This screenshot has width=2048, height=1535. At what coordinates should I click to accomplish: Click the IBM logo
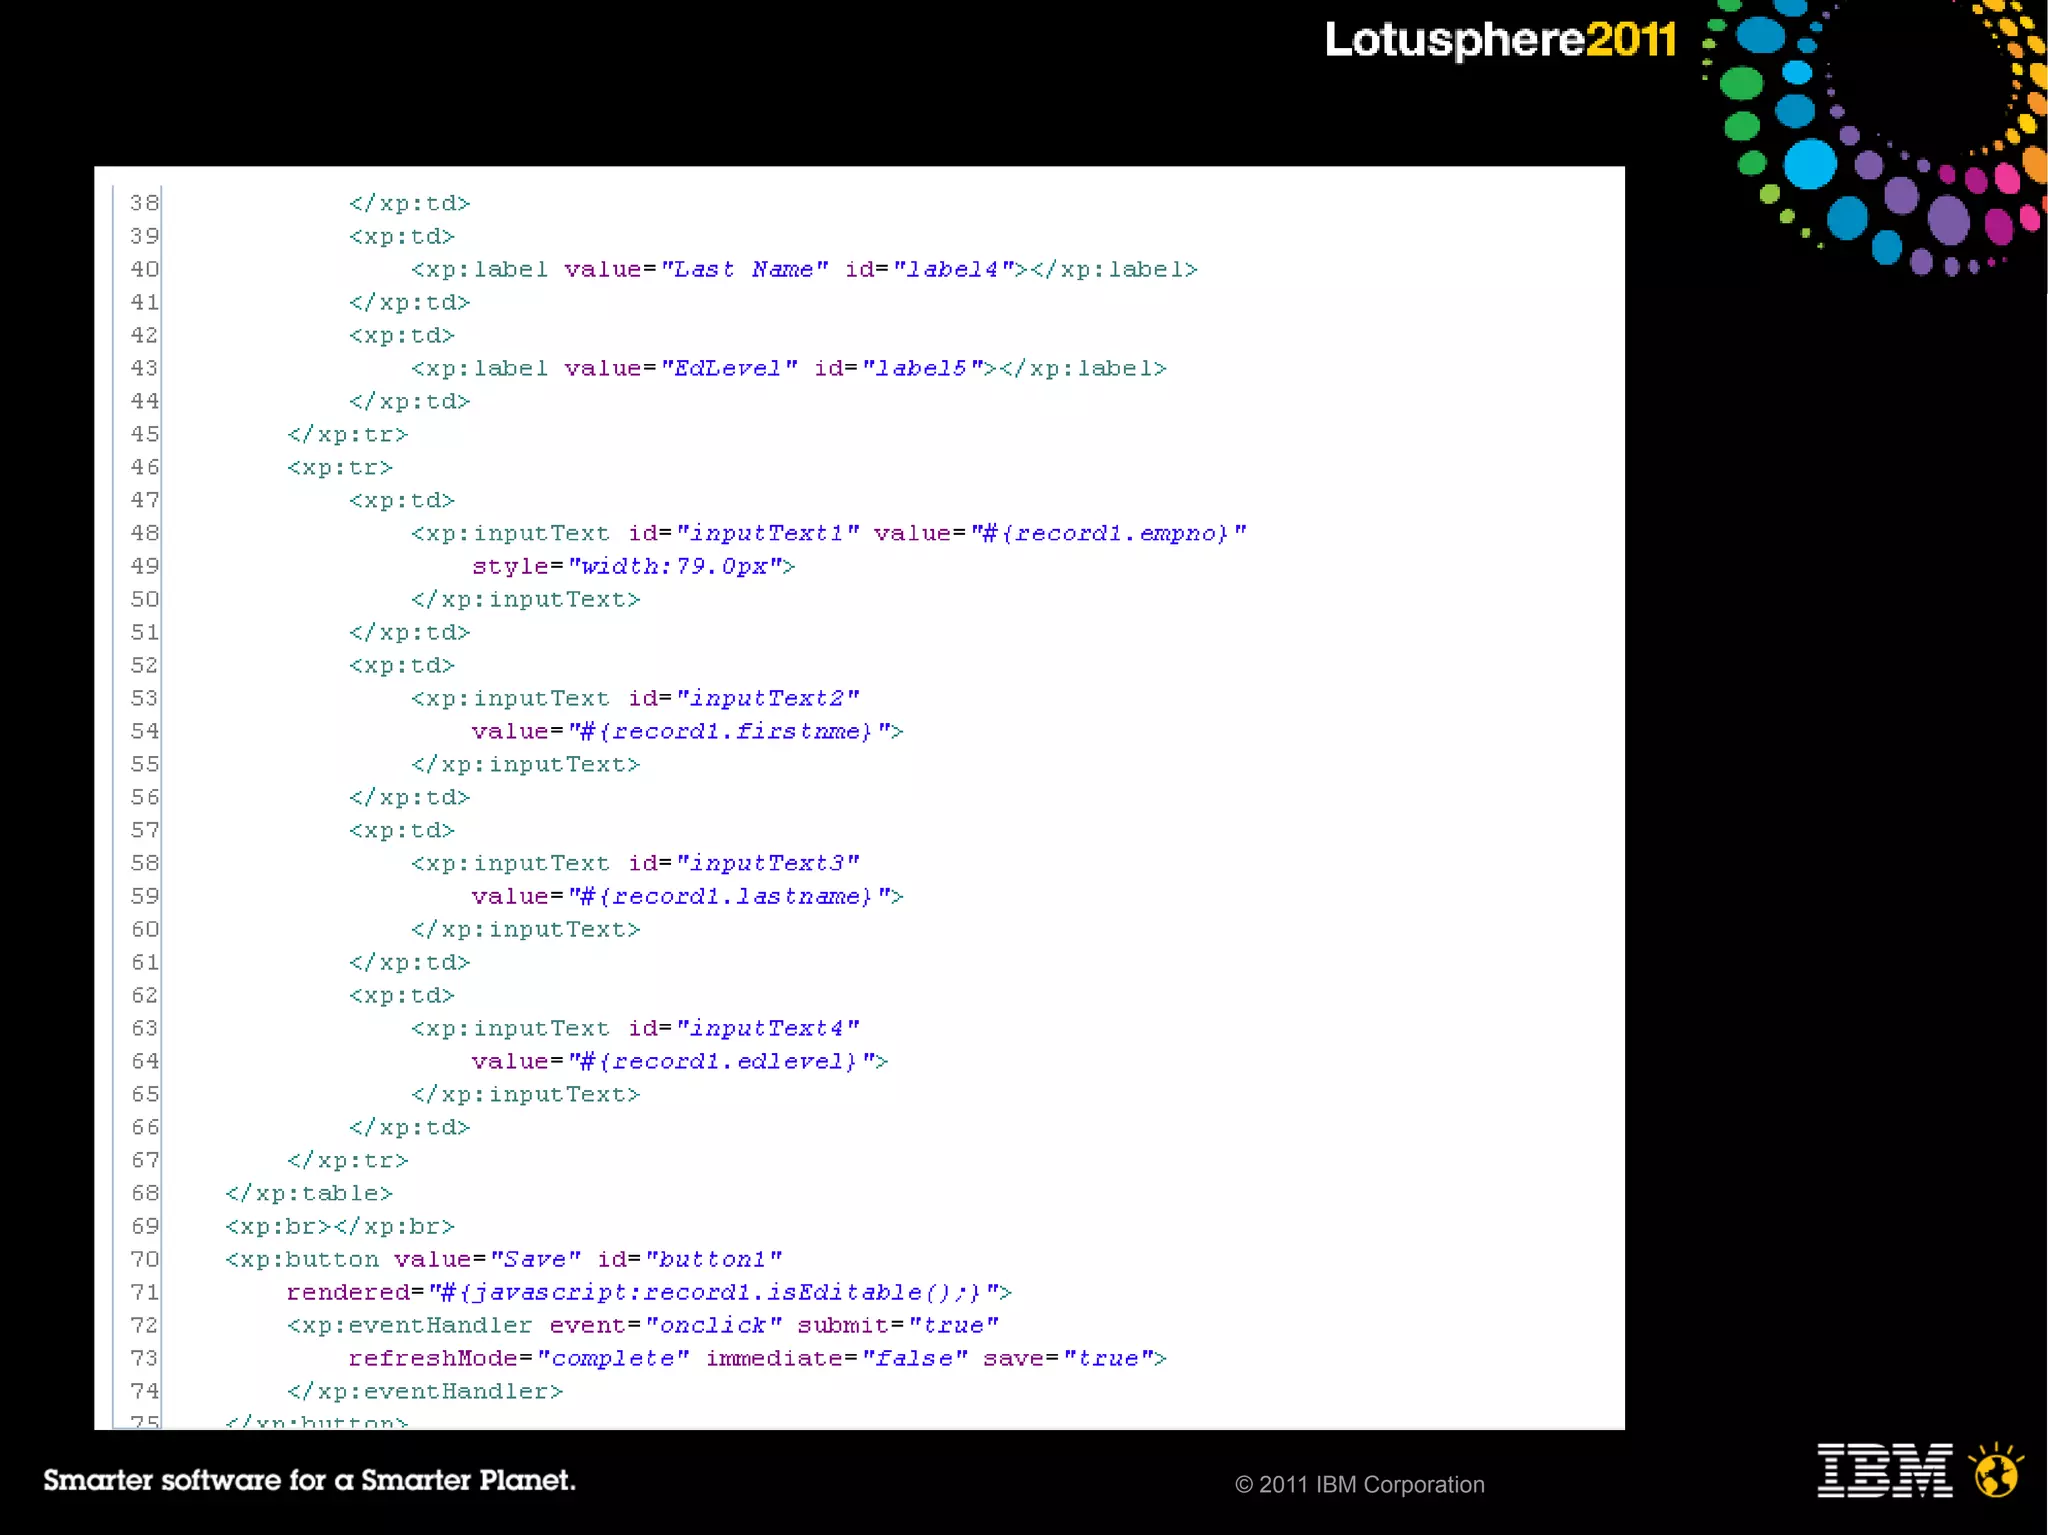(1884, 1470)
